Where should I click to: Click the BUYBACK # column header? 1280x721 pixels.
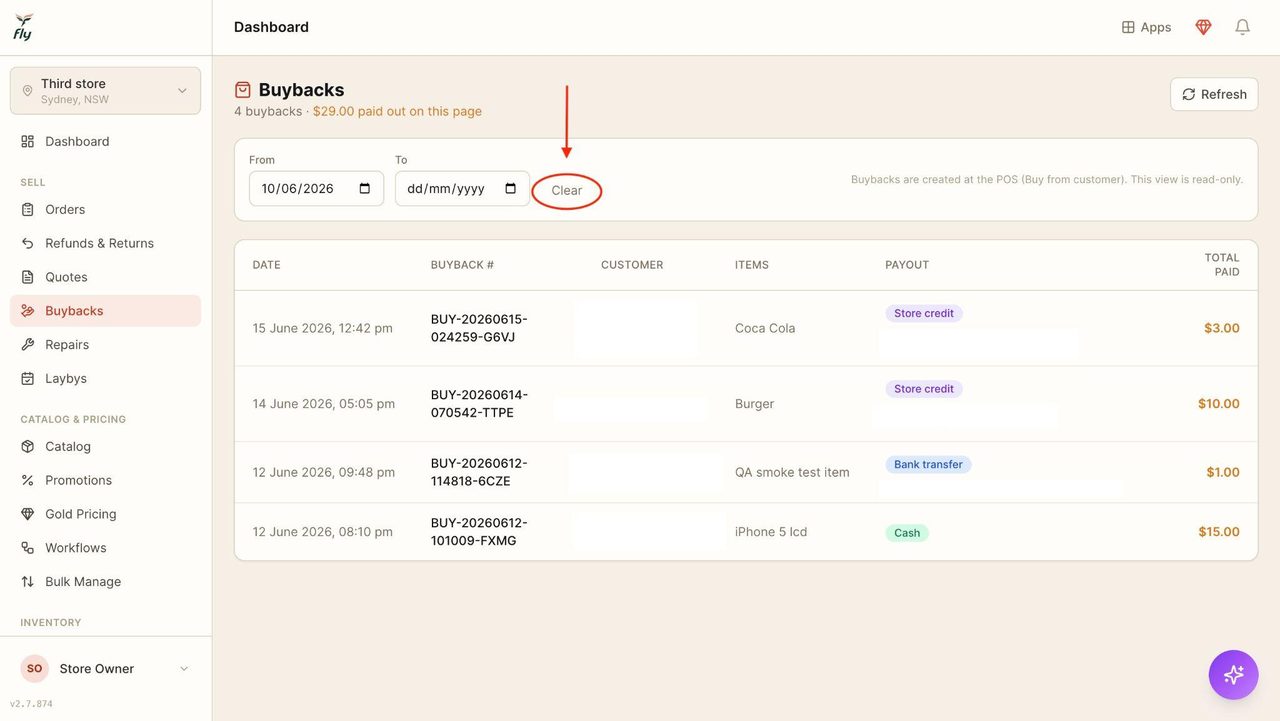[462, 265]
